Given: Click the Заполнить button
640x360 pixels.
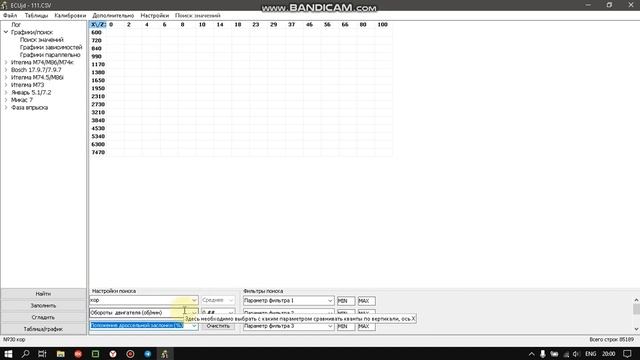Looking at the screenshot, I should pyautogui.click(x=43, y=306).
